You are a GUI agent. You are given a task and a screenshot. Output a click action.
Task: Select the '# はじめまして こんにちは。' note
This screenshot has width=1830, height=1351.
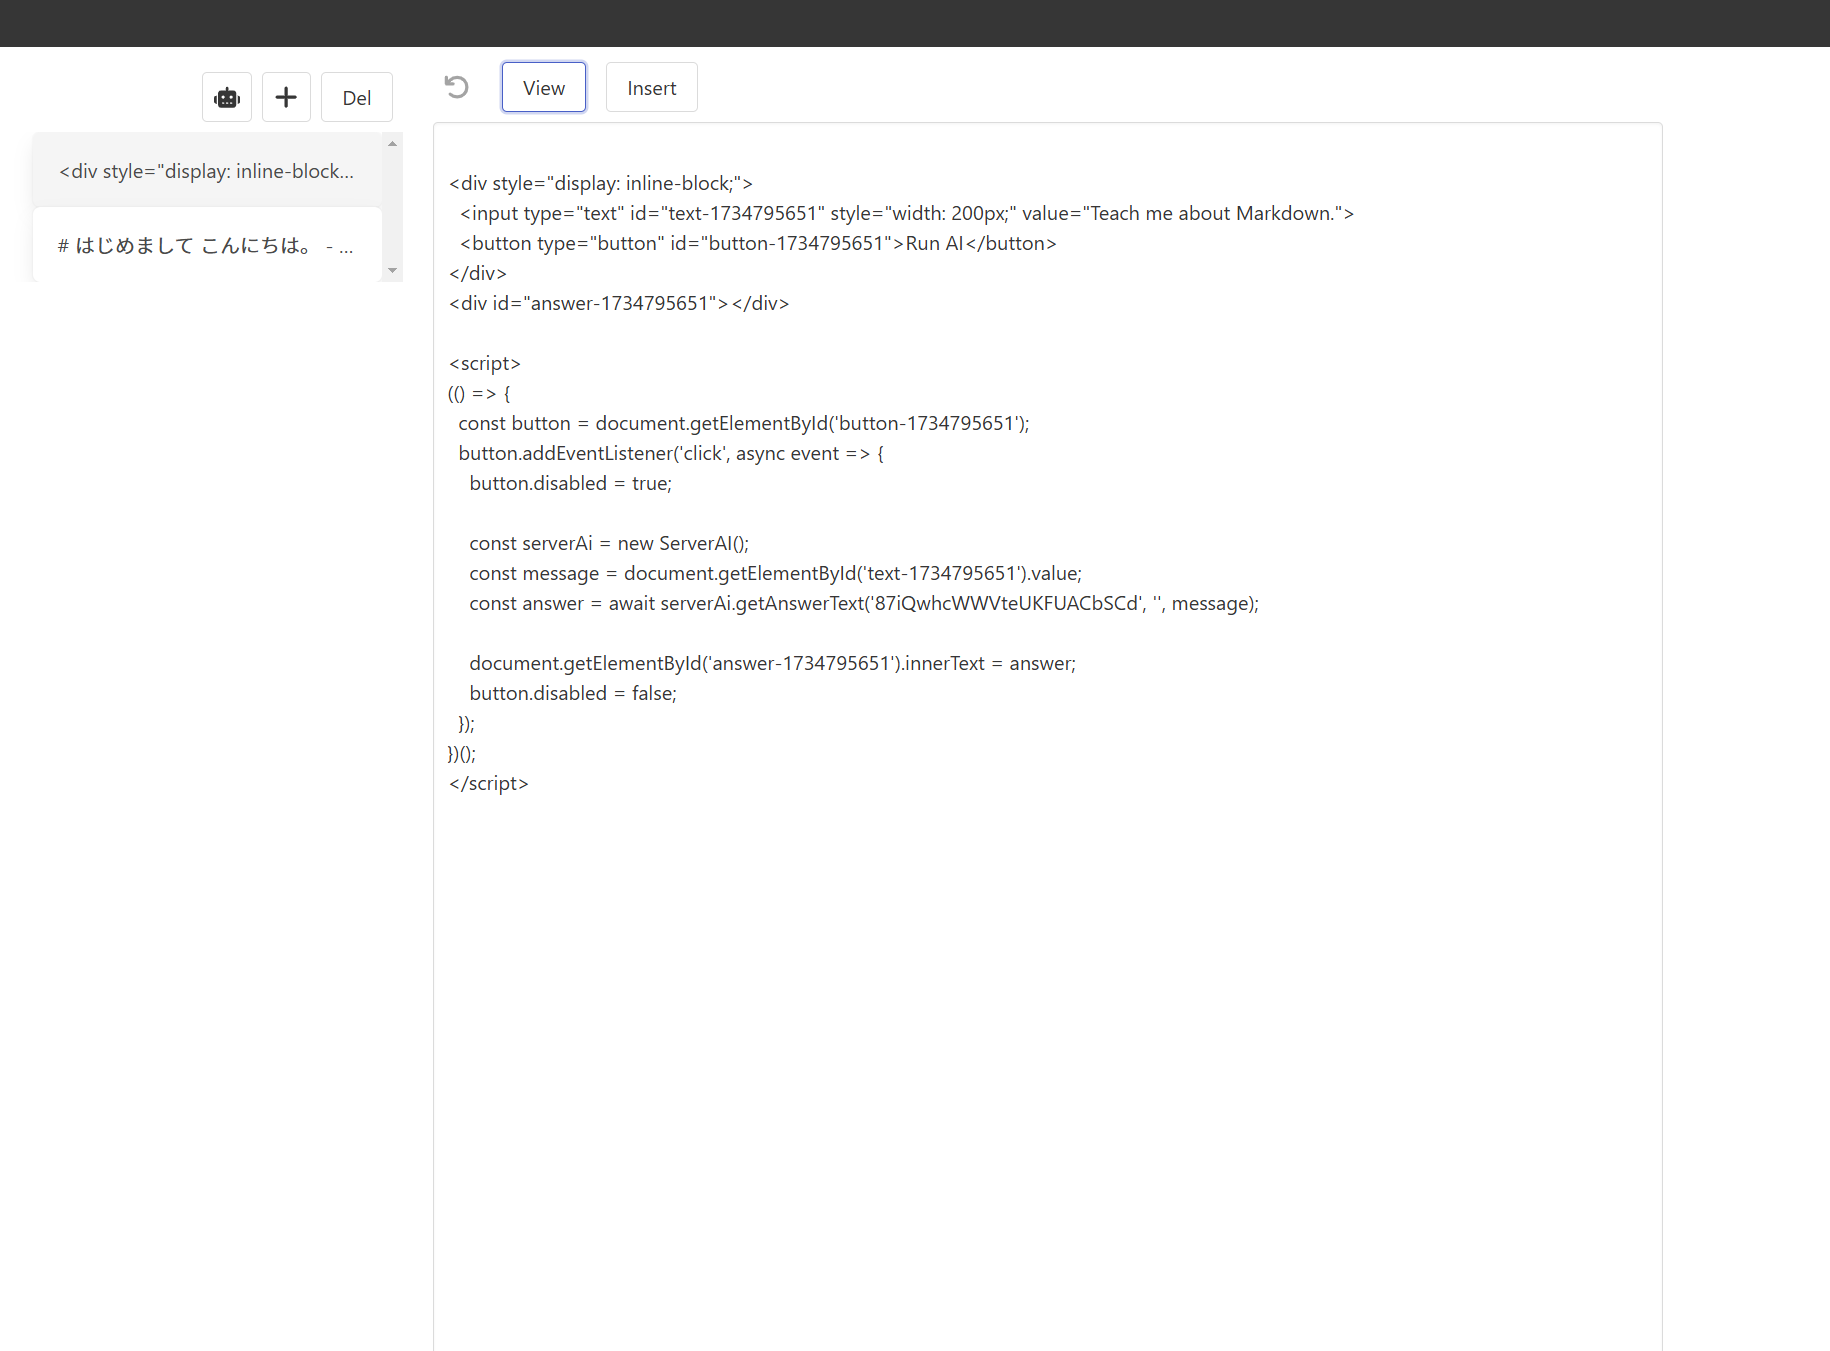click(x=207, y=245)
